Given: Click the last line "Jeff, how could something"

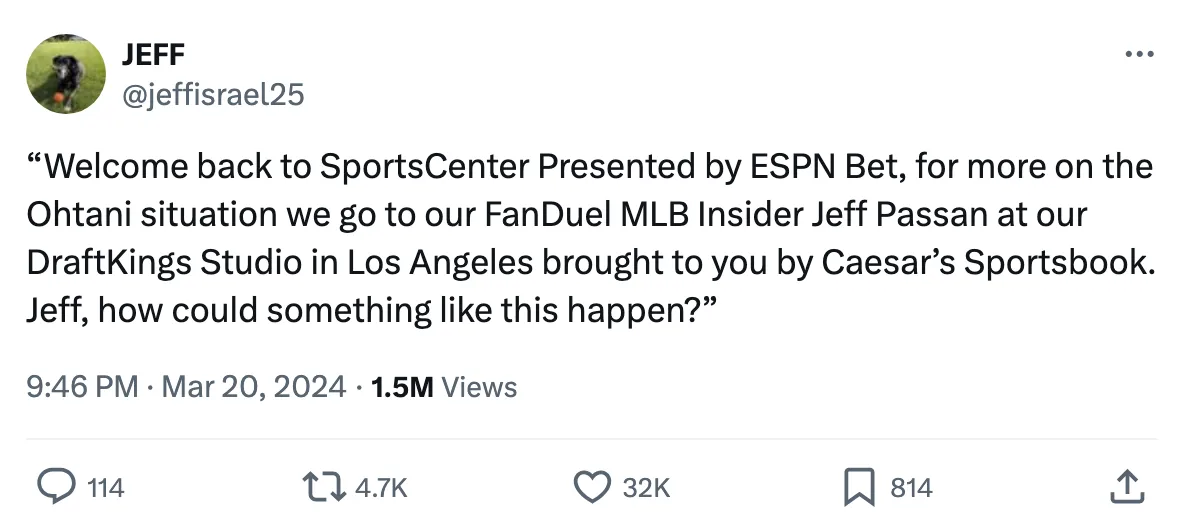Looking at the screenshot, I should [x=229, y=310].
